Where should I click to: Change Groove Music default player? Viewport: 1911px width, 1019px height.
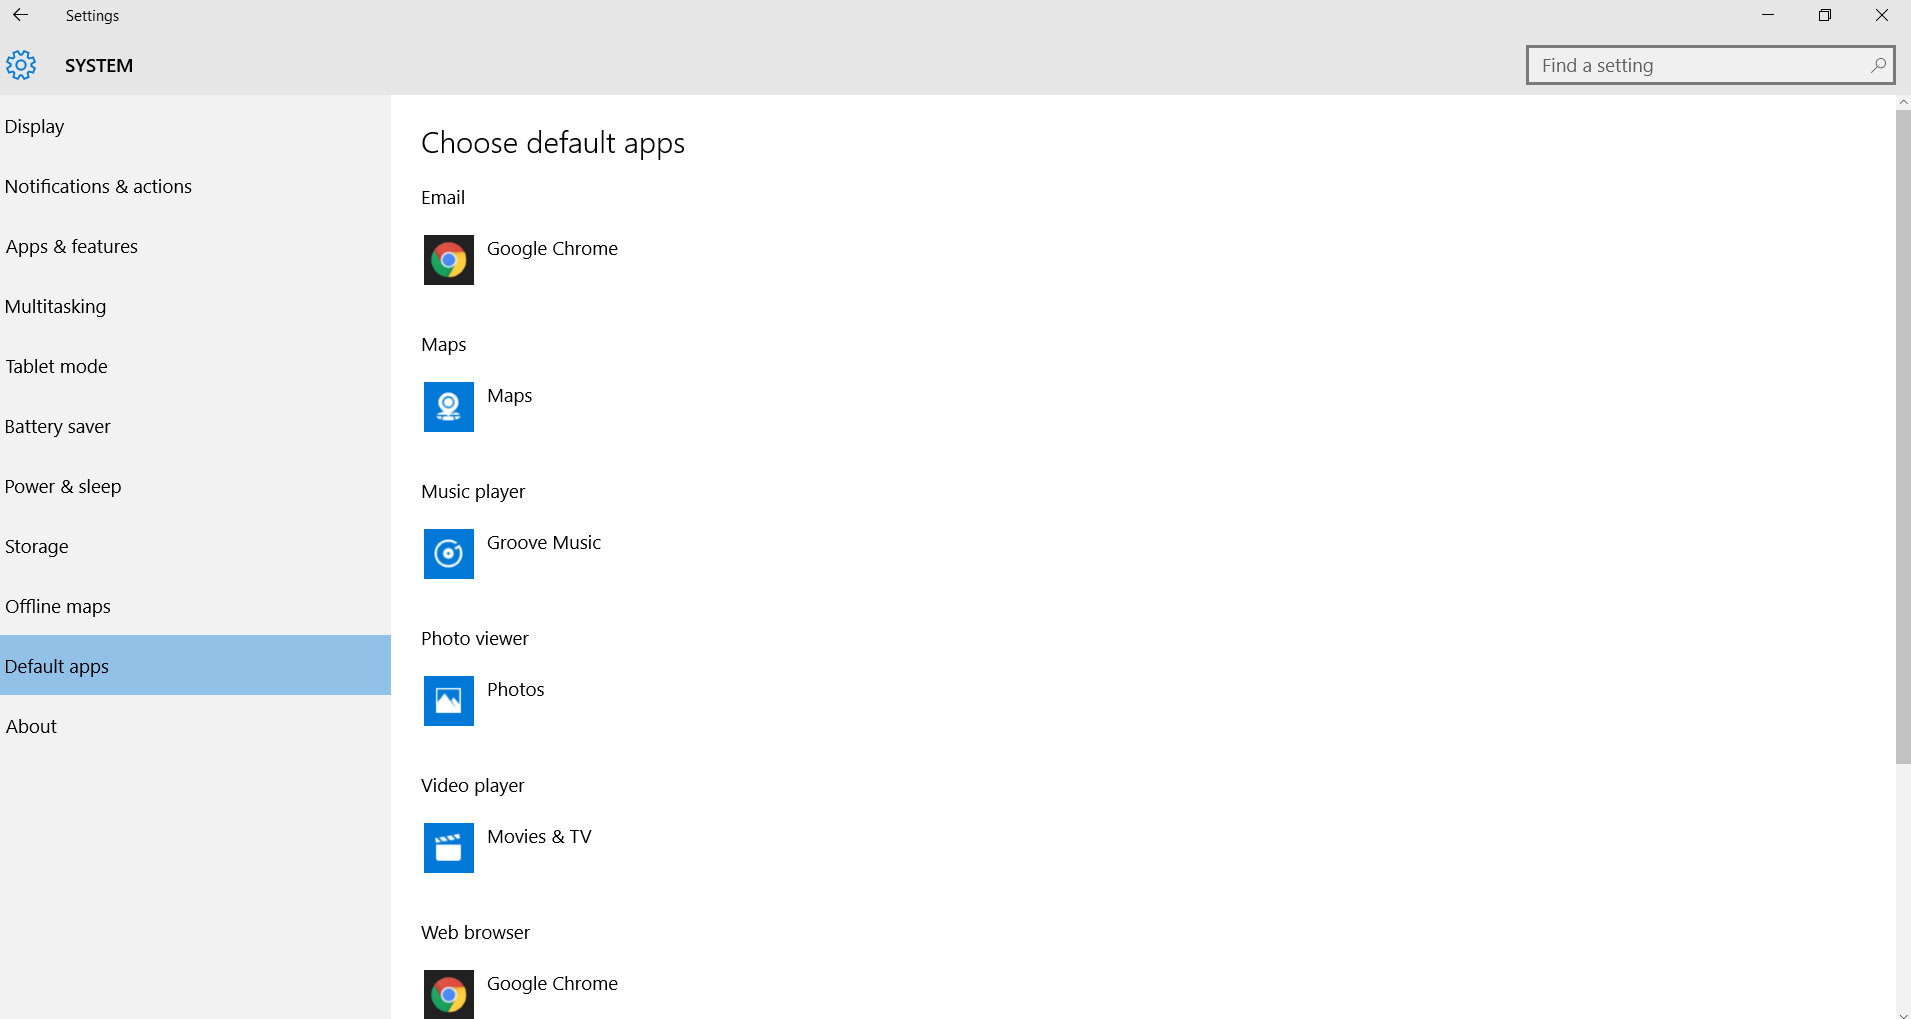click(544, 543)
